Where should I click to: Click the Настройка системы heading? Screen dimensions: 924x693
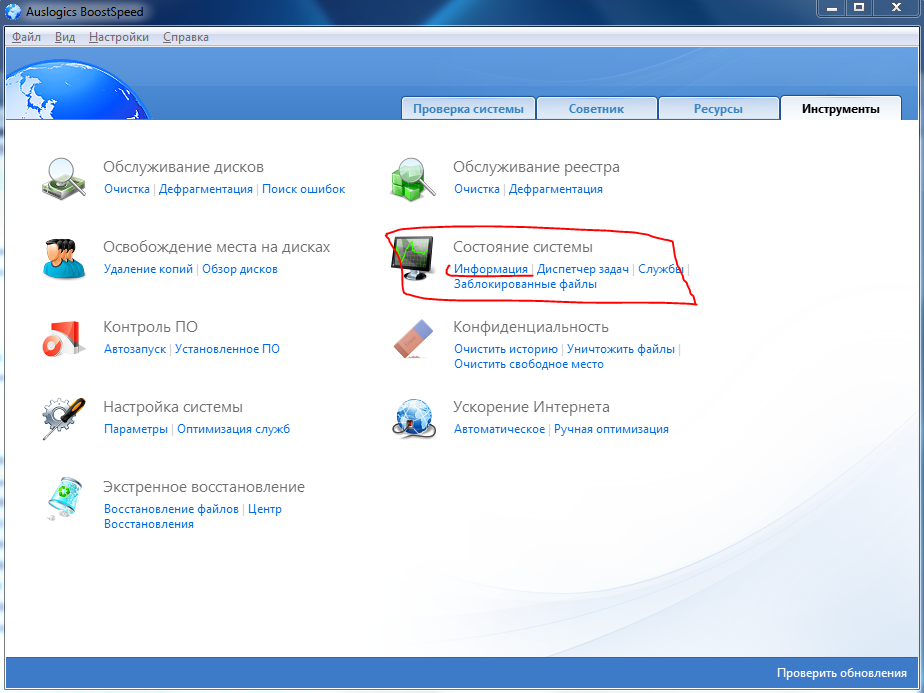(173, 407)
